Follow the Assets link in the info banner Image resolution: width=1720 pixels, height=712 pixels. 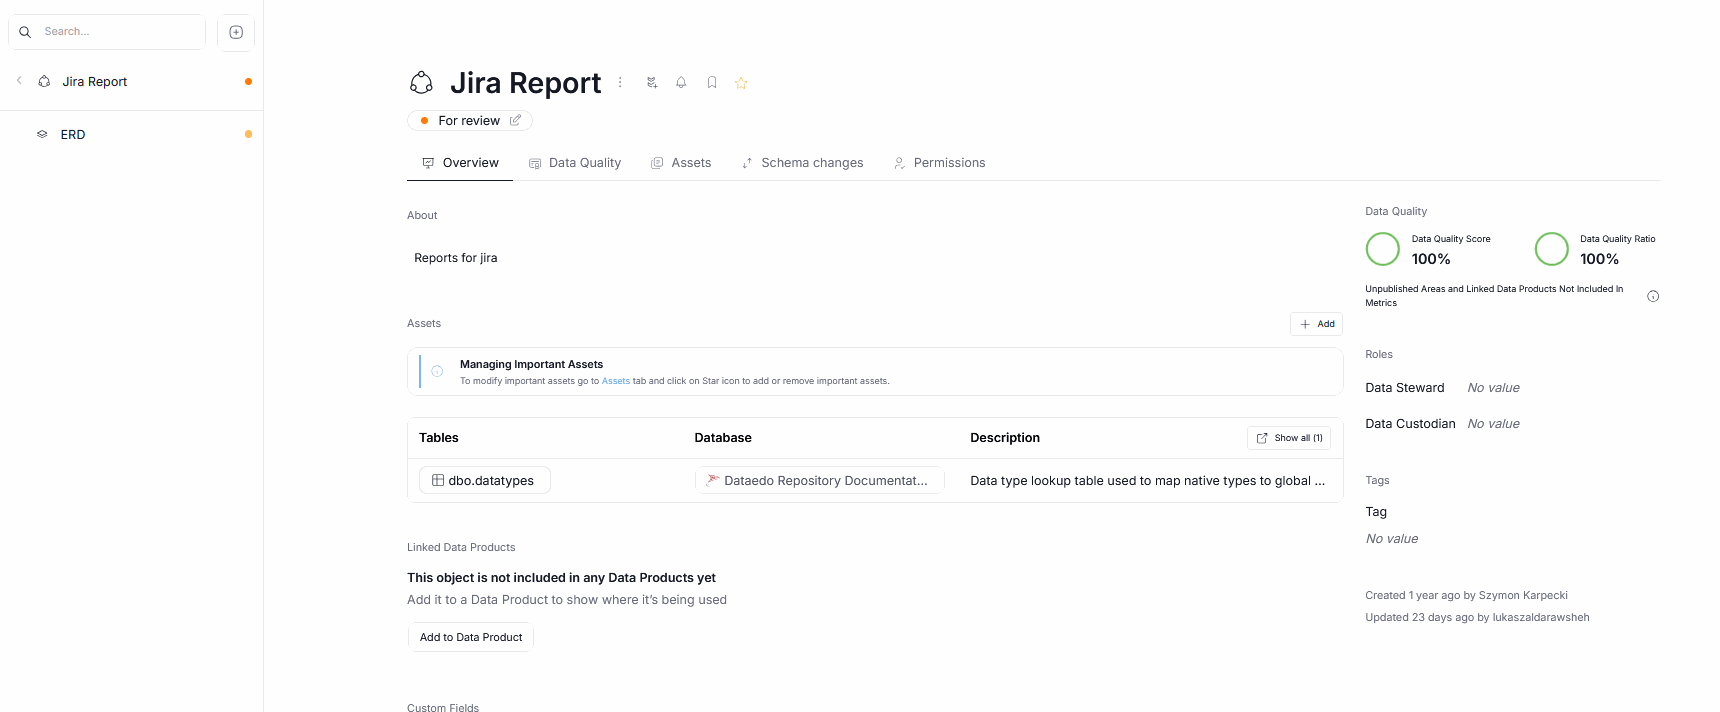point(615,381)
